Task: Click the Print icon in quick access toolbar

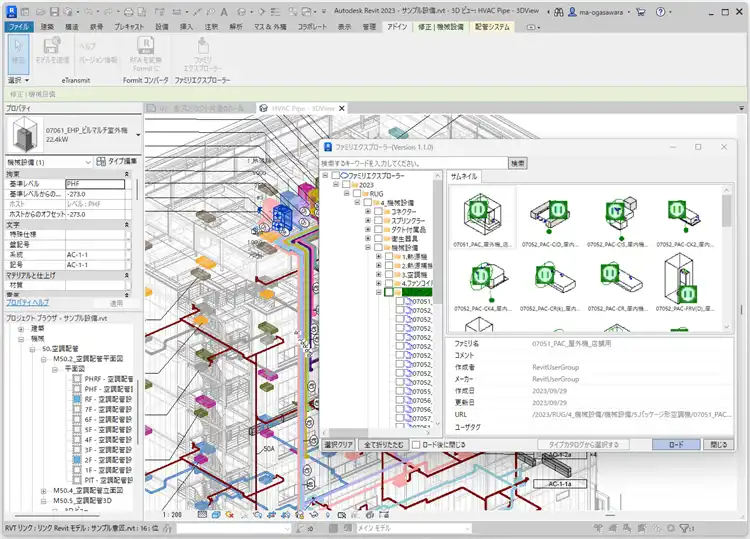Action: [x=129, y=12]
